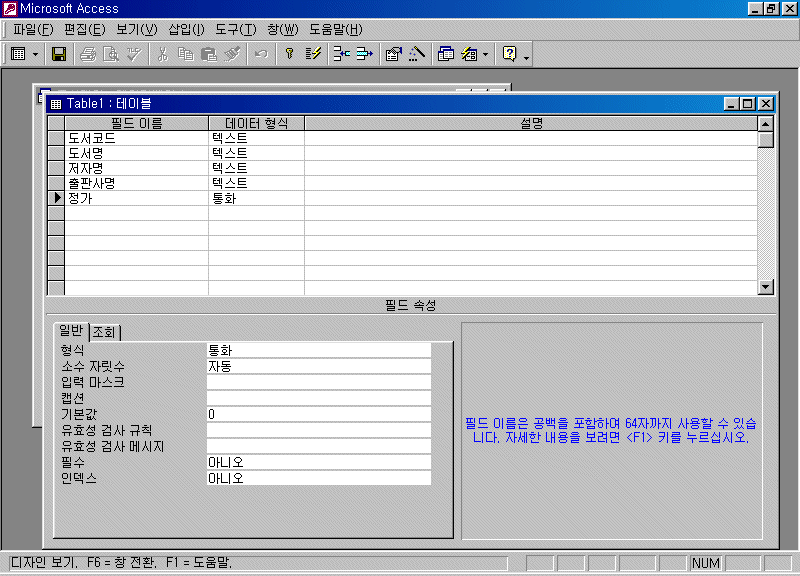Click the Insert Rows toolbar icon

tap(341, 54)
